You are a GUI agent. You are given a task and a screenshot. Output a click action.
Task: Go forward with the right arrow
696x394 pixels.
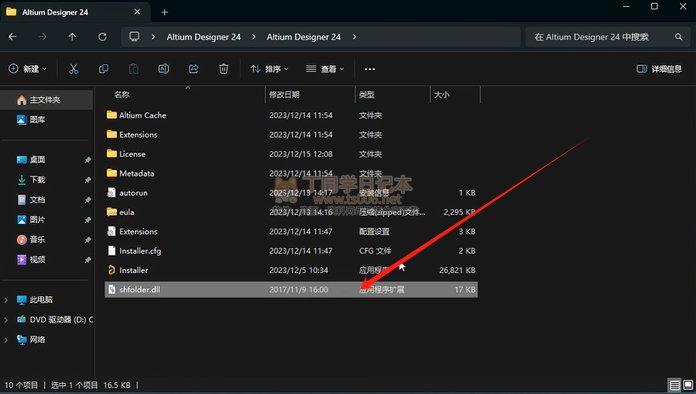coord(43,37)
